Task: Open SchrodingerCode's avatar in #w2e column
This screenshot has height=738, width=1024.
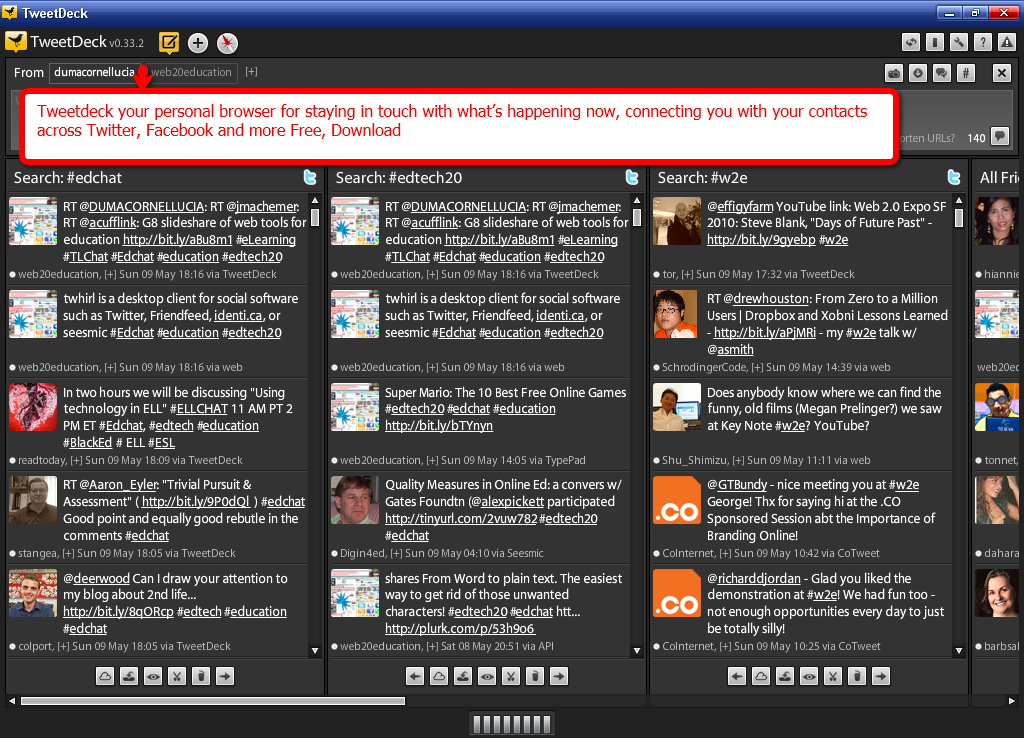Action: (677, 314)
